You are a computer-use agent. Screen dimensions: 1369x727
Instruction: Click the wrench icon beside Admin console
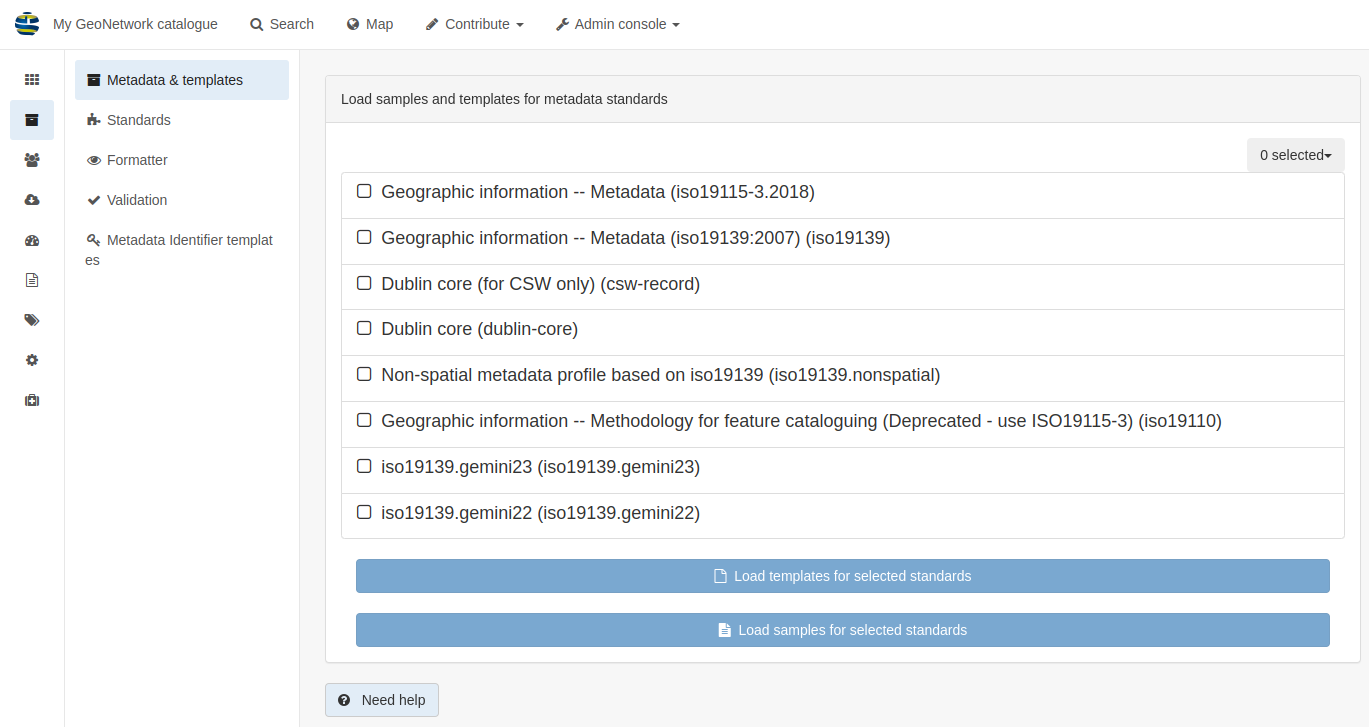click(562, 24)
